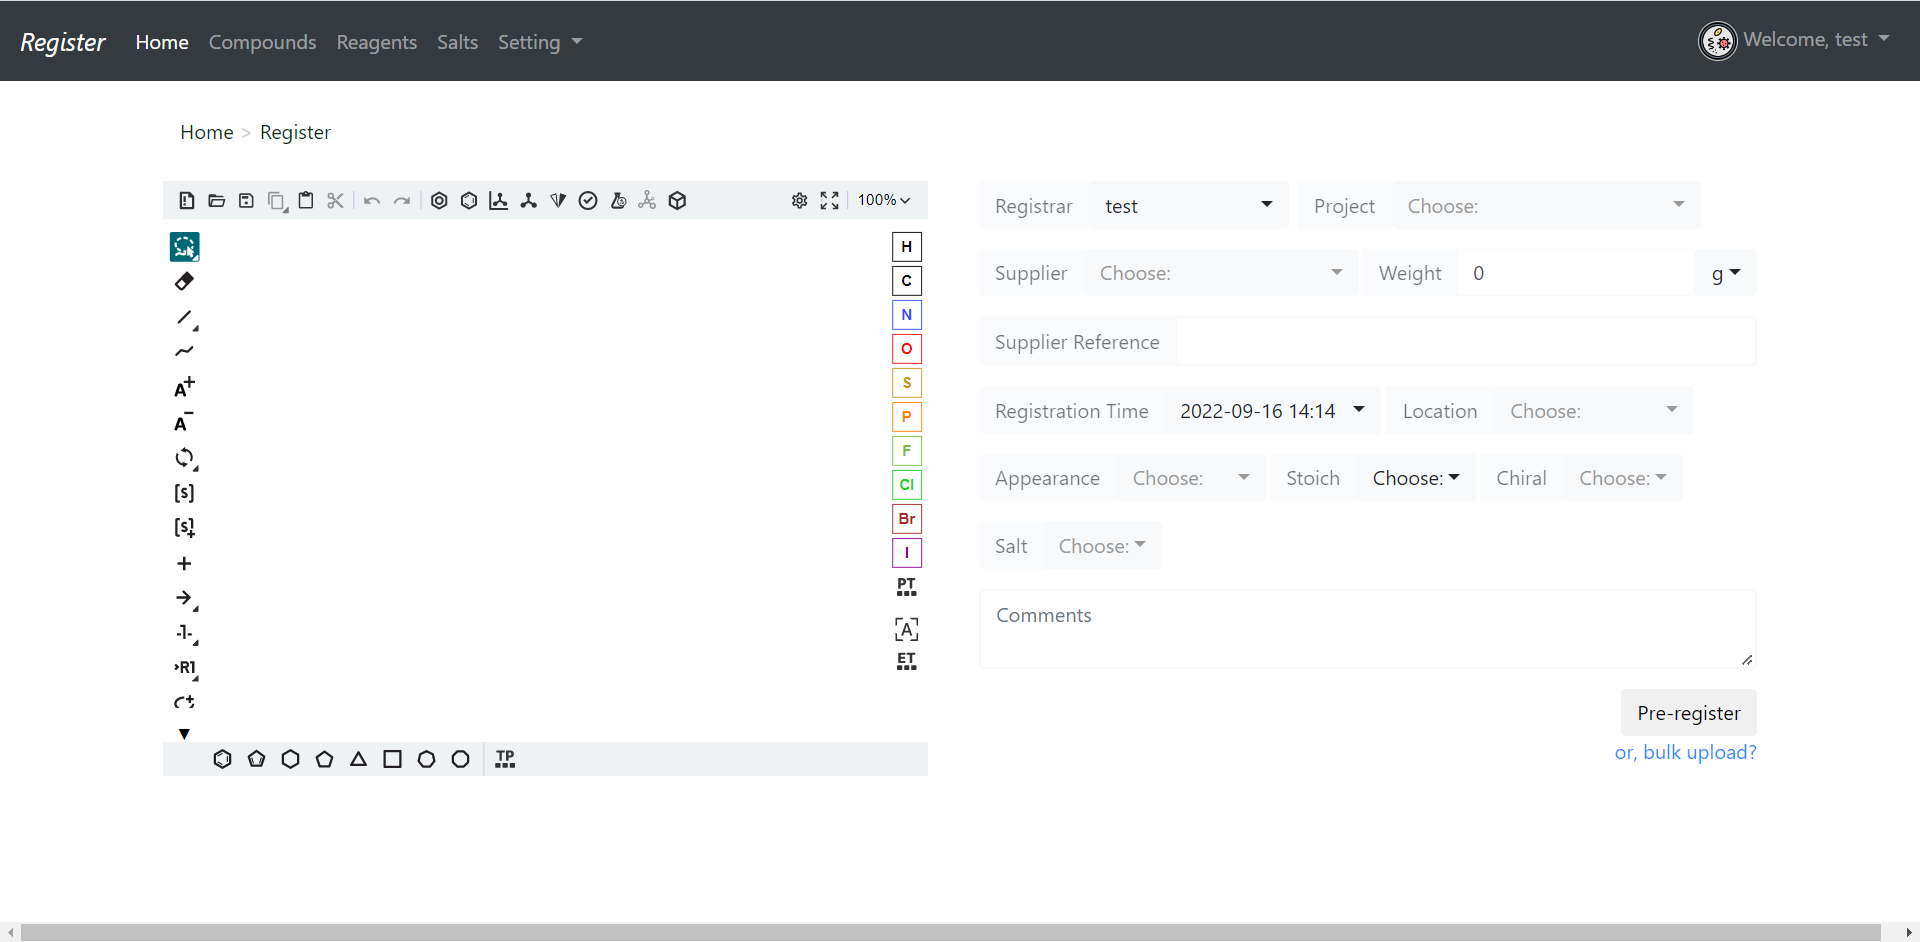Open the Compounds nav item
Image resolution: width=1920 pixels, height=942 pixels.
262,42
